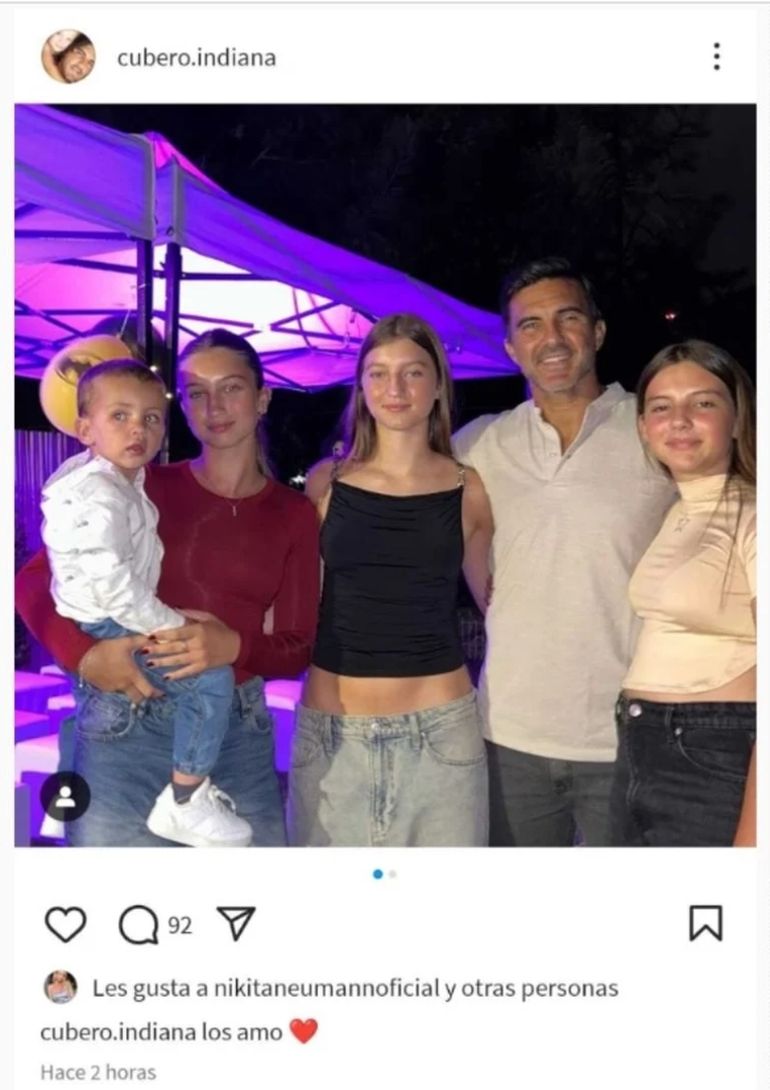Open the small liker avatar beside Les gusta
Viewport: 770px width, 1090px height.
click(x=61, y=987)
